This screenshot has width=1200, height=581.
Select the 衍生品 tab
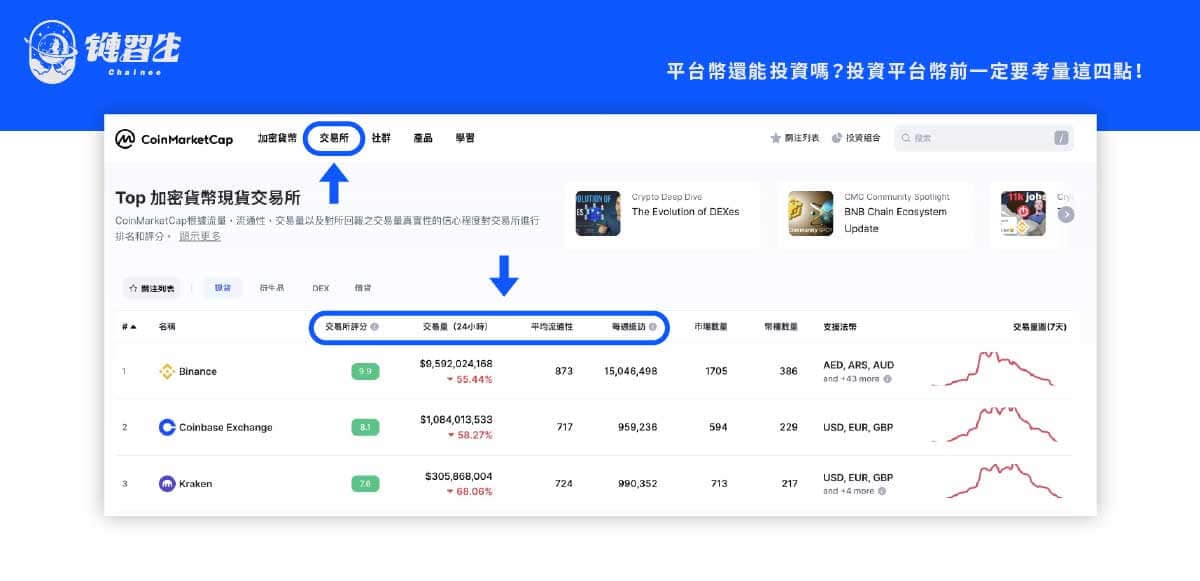(272, 288)
